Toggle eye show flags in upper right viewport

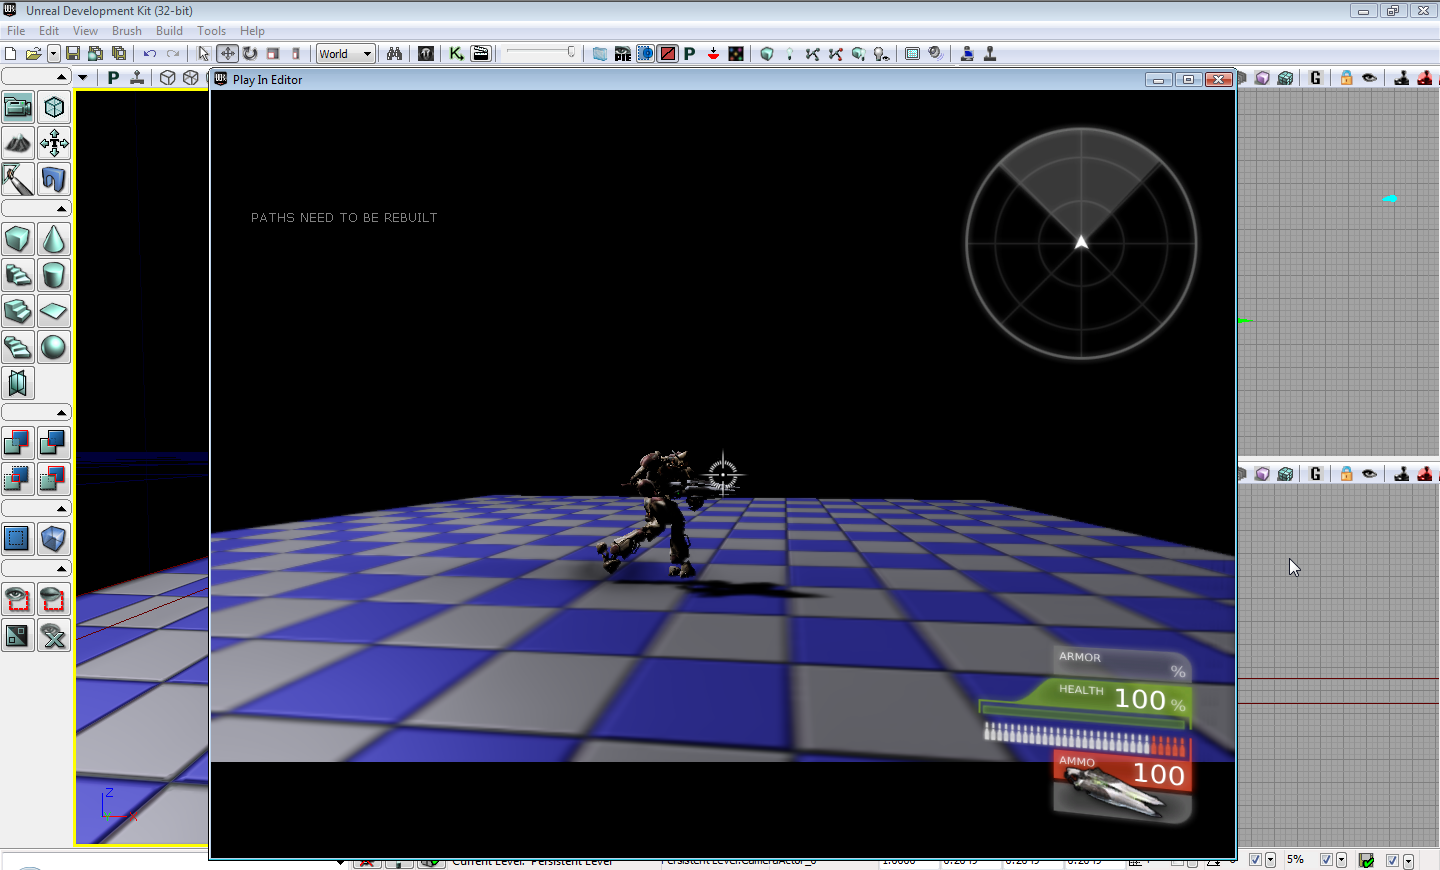coord(1370,78)
